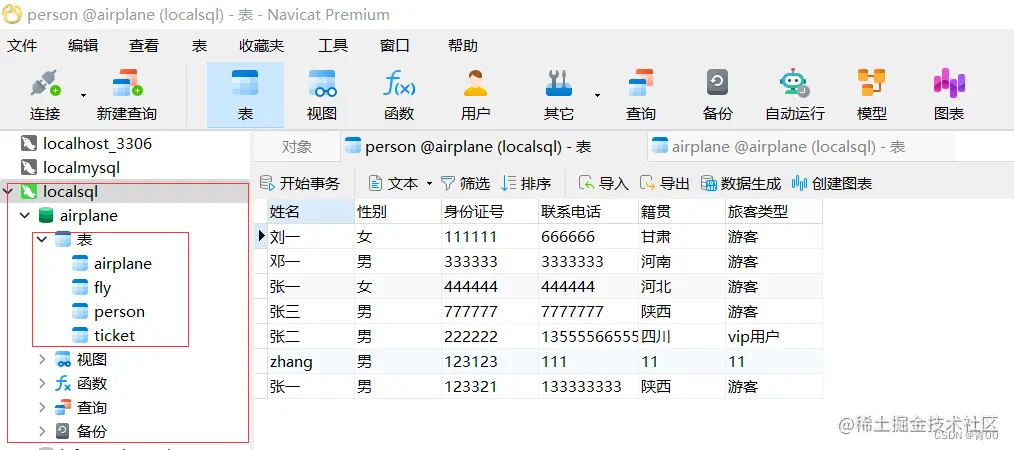Open the dropdown arrow next to 其它
Image resolution: width=1014 pixels, height=450 pixels.
pyautogui.click(x=597, y=96)
